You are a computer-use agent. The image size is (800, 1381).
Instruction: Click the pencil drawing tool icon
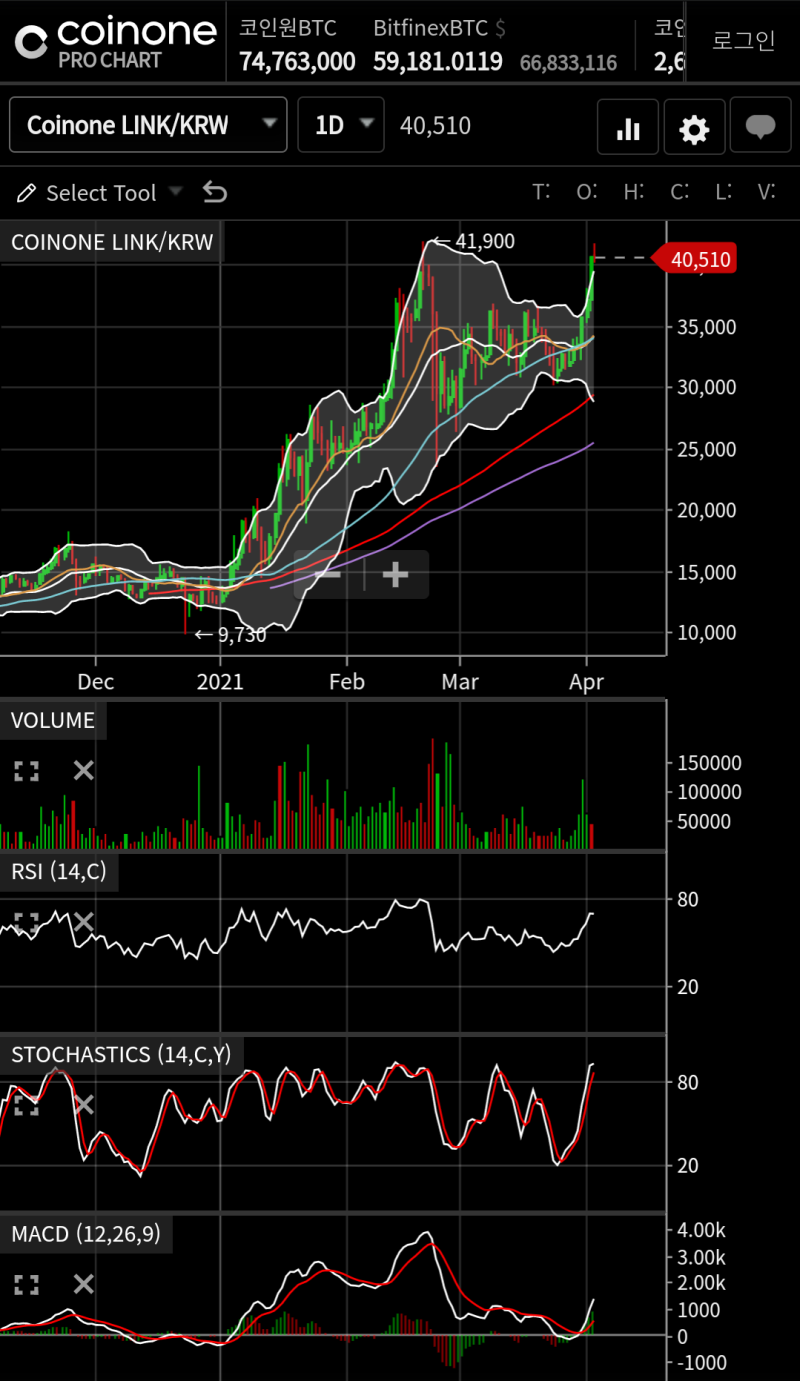pyautogui.click(x=27, y=193)
